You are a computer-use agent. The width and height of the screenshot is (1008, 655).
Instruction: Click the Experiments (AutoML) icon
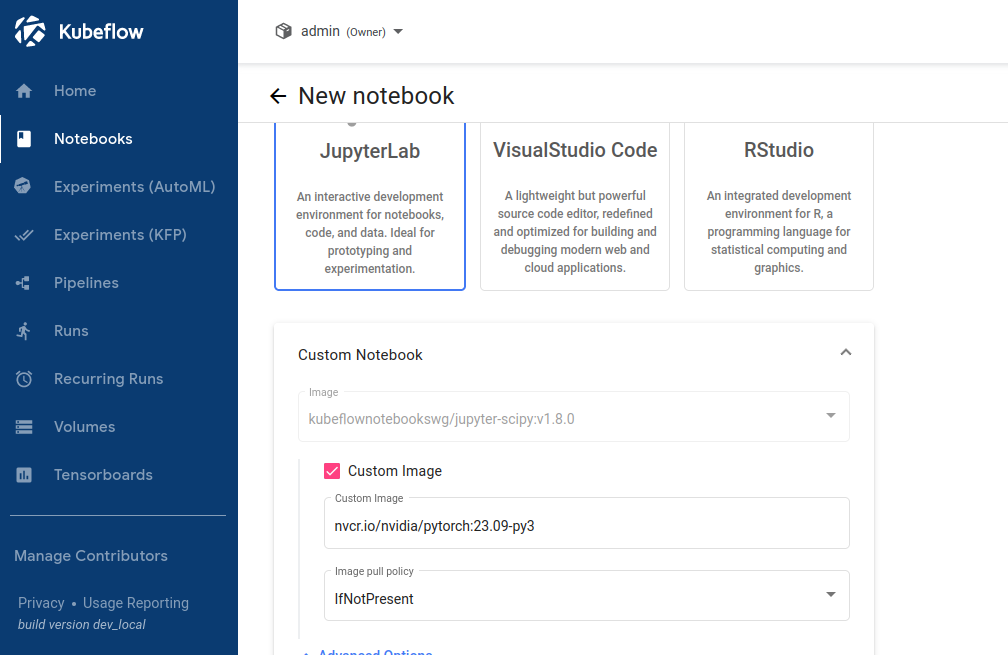point(25,187)
